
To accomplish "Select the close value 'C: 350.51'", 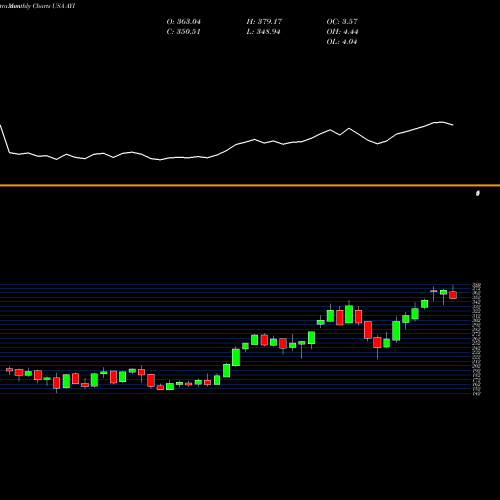I will (184, 32).
